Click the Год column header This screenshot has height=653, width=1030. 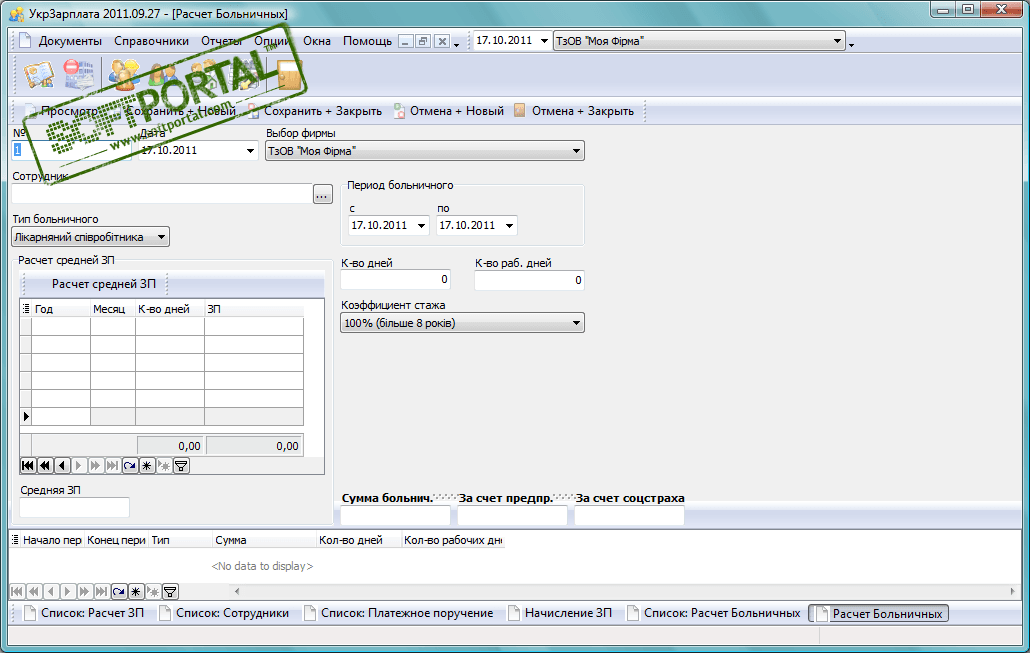point(61,309)
